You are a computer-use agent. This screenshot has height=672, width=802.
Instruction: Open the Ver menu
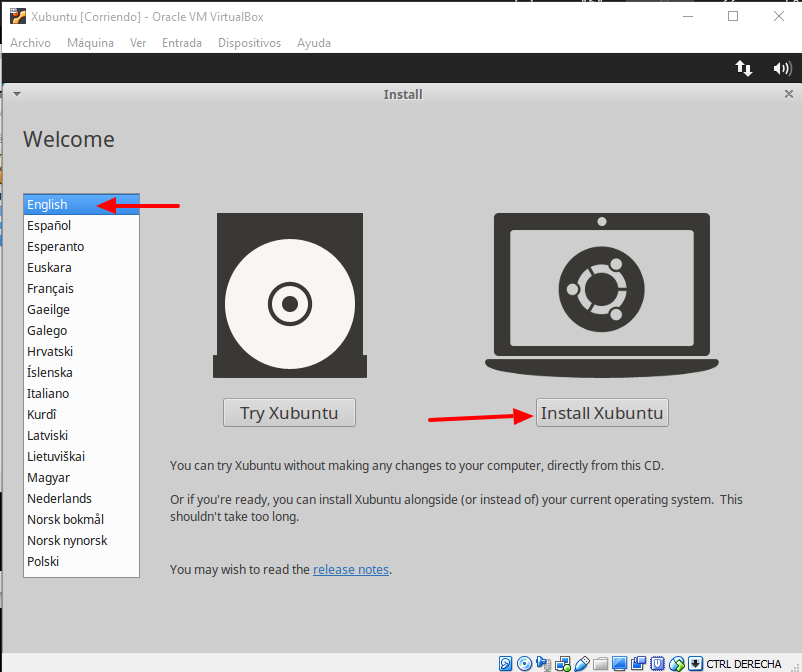tap(138, 43)
